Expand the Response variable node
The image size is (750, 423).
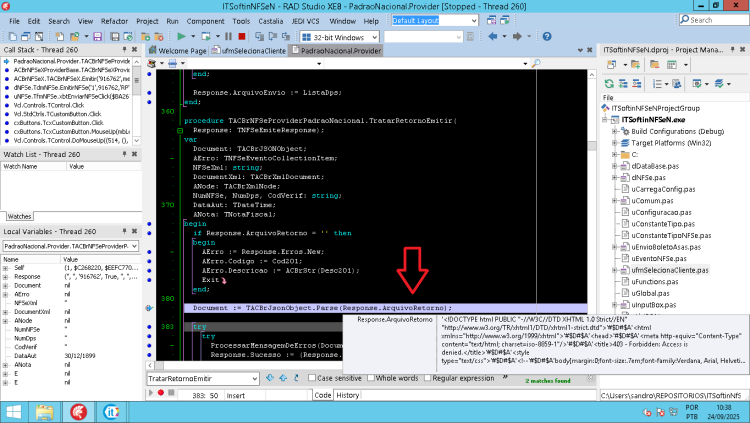pyautogui.click(x=5, y=277)
